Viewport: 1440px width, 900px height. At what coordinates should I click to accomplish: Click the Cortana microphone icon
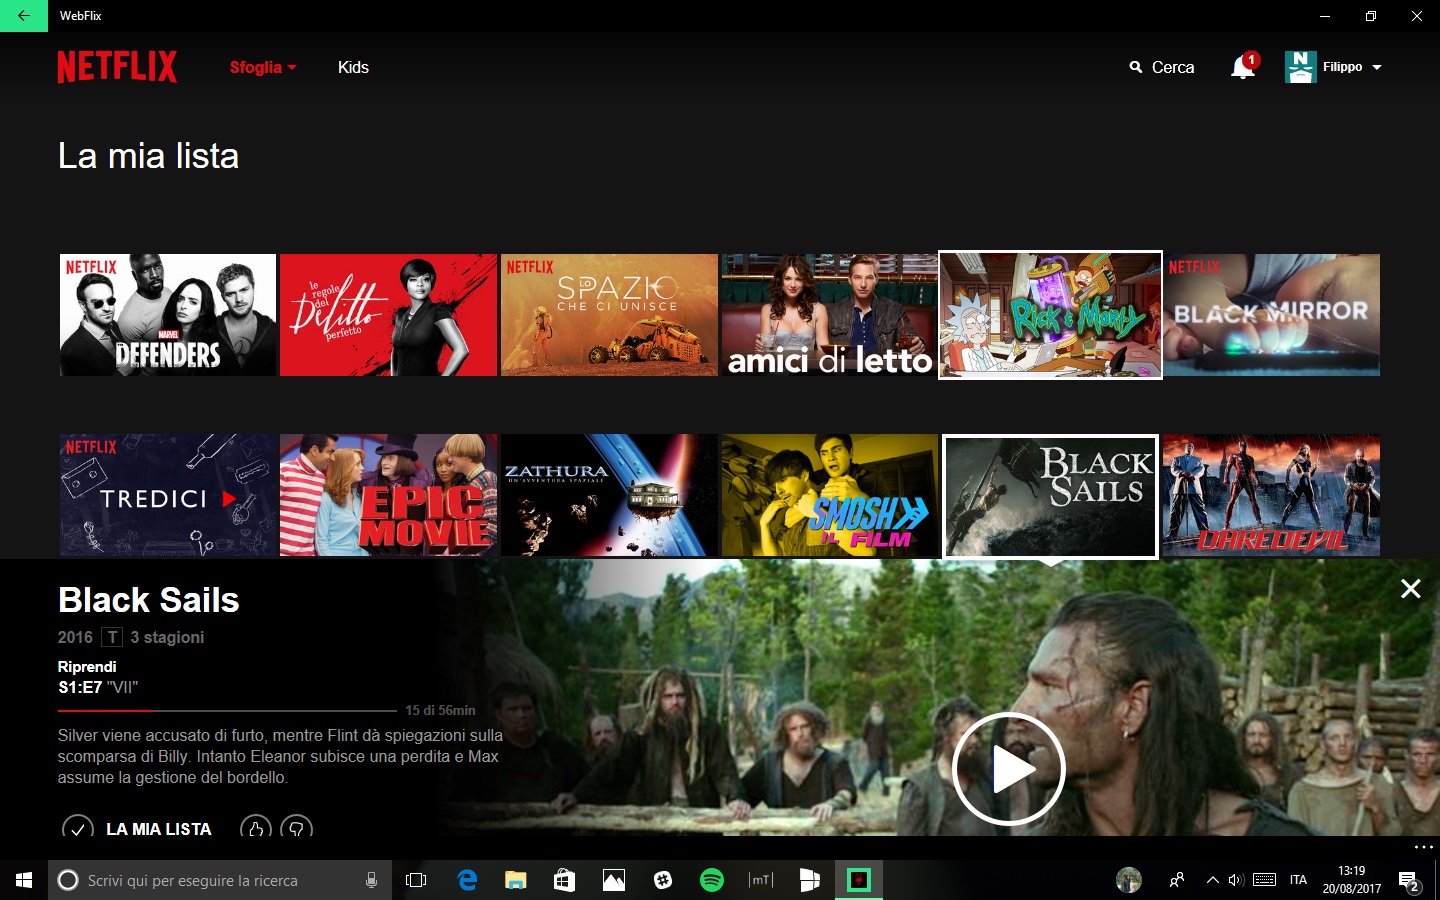pos(371,880)
